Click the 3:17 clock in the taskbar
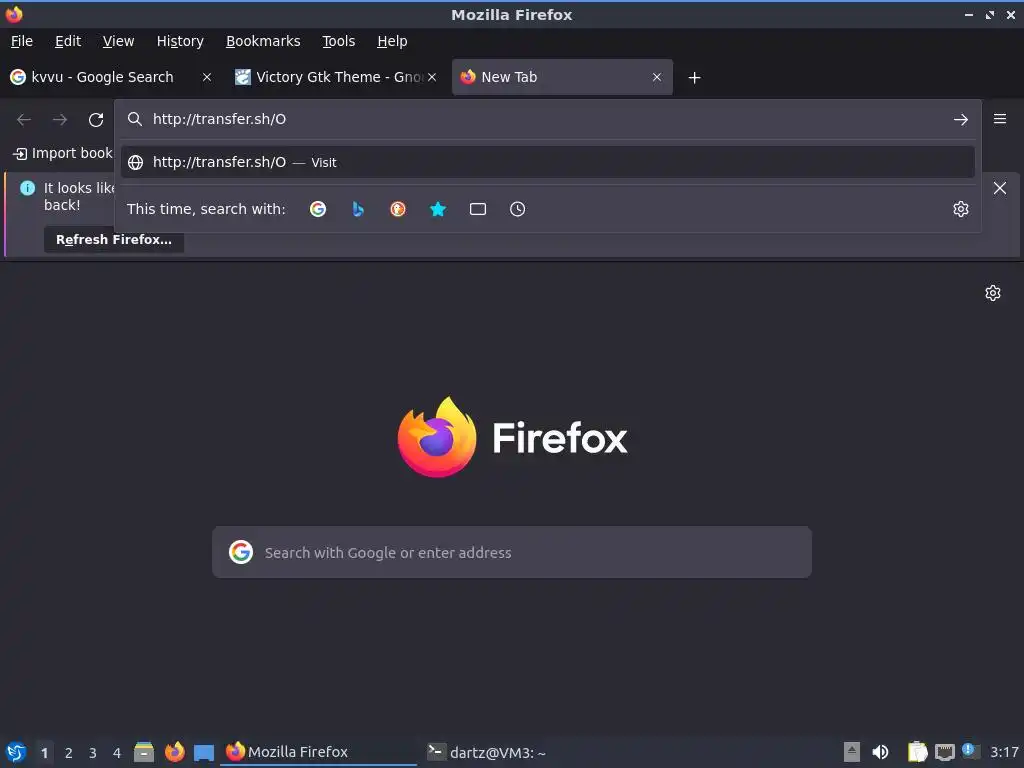Image resolution: width=1024 pixels, height=768 pixels. (x=1004, y=752)
